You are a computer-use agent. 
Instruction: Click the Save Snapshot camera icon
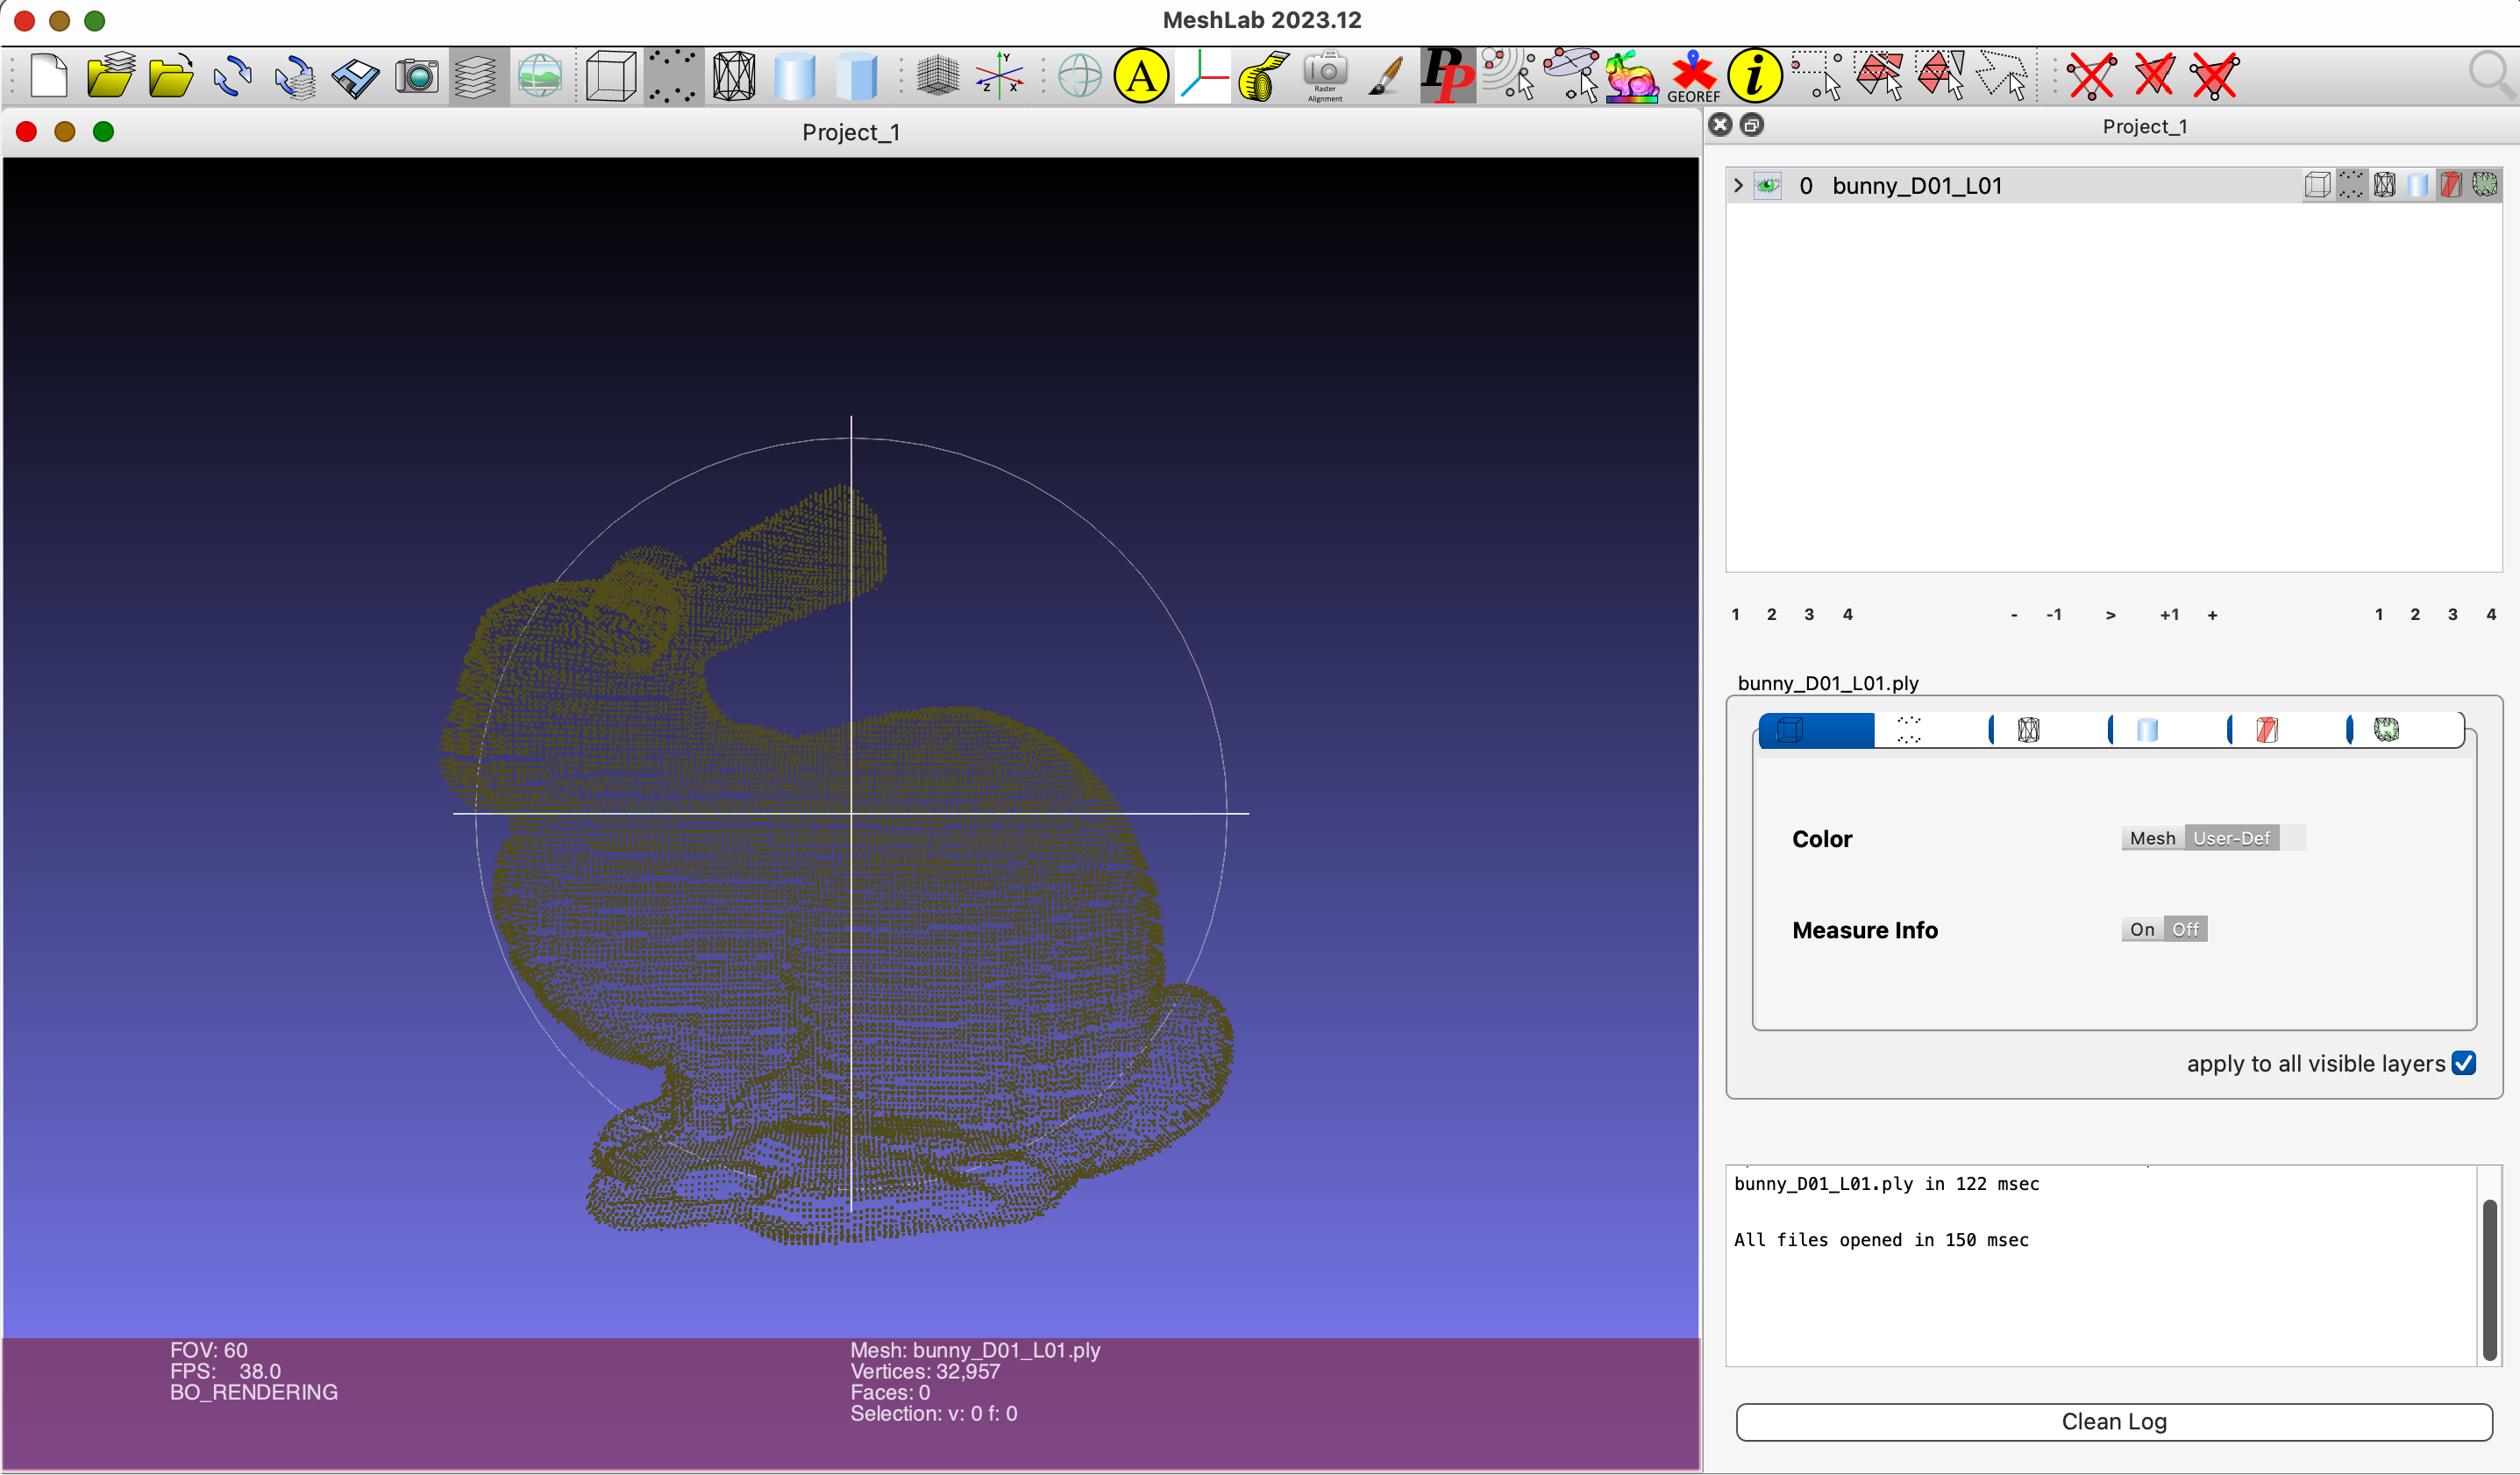(x=417, y=77)
